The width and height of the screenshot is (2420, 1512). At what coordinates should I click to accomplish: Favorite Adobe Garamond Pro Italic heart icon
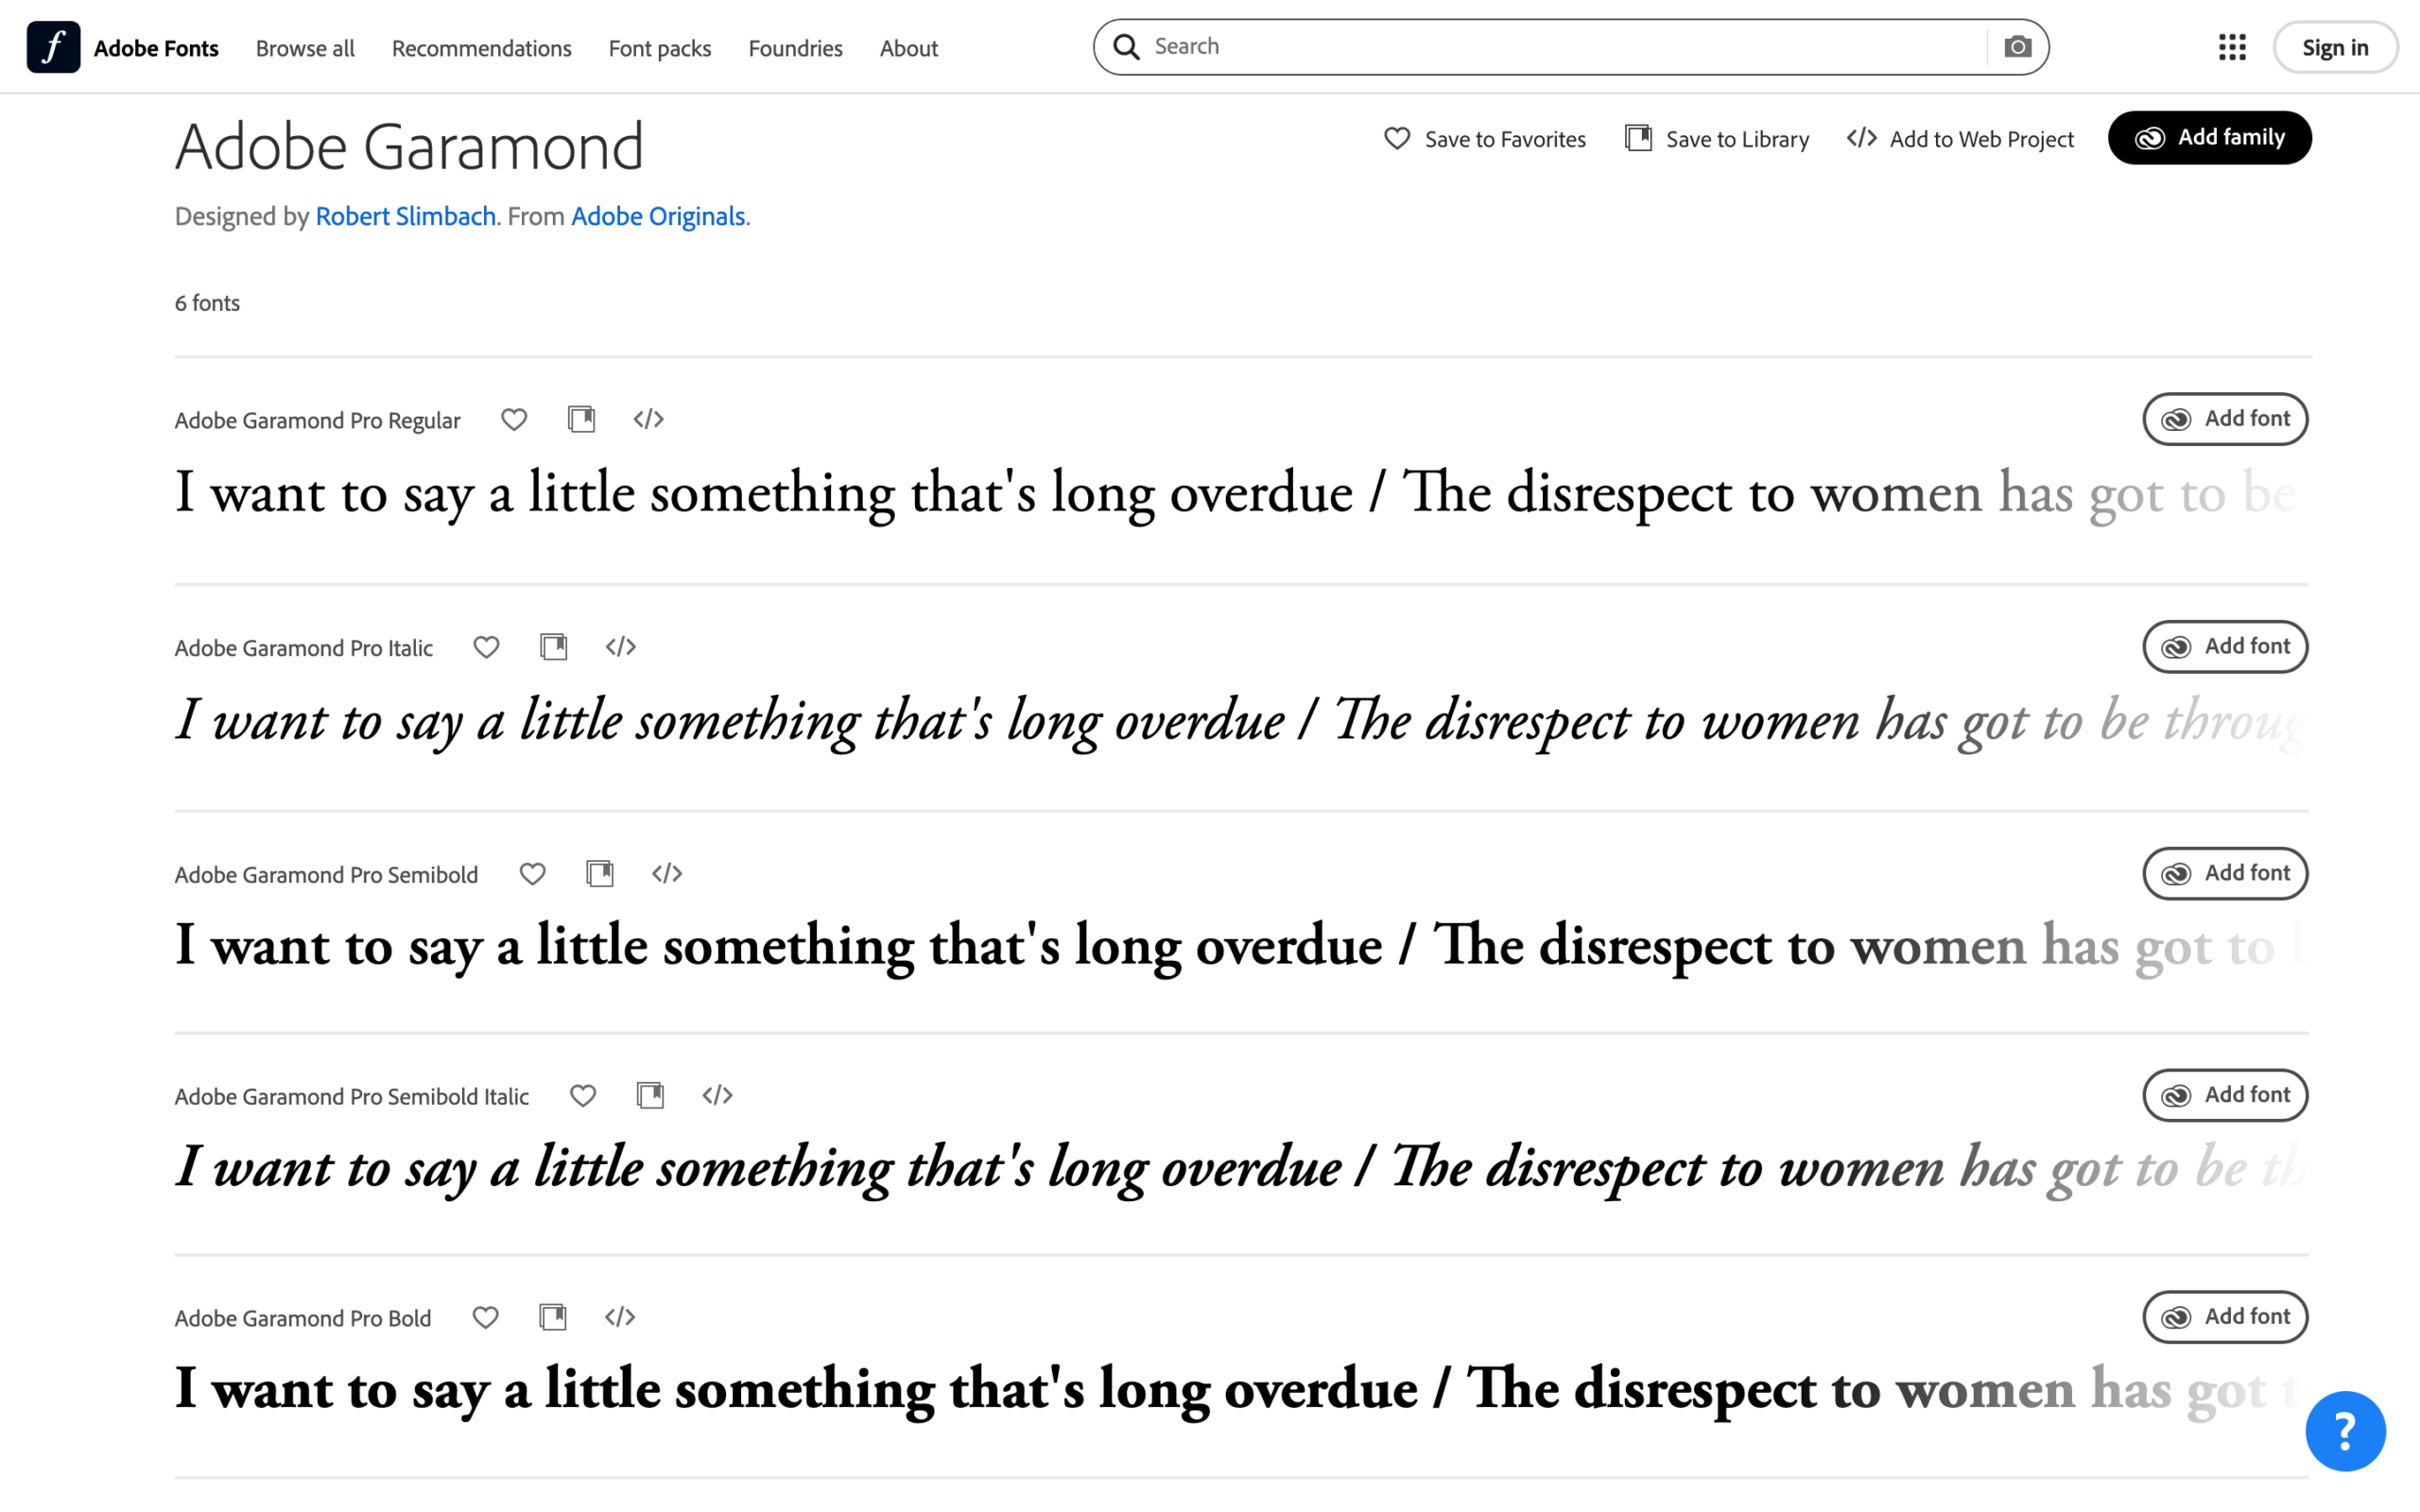(x=486, y=647)
